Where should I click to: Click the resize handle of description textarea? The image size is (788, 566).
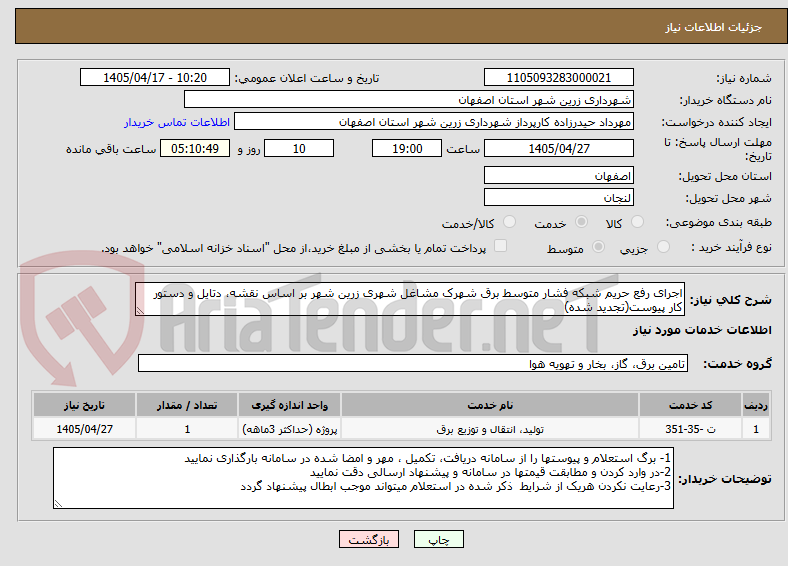(140, 311)
